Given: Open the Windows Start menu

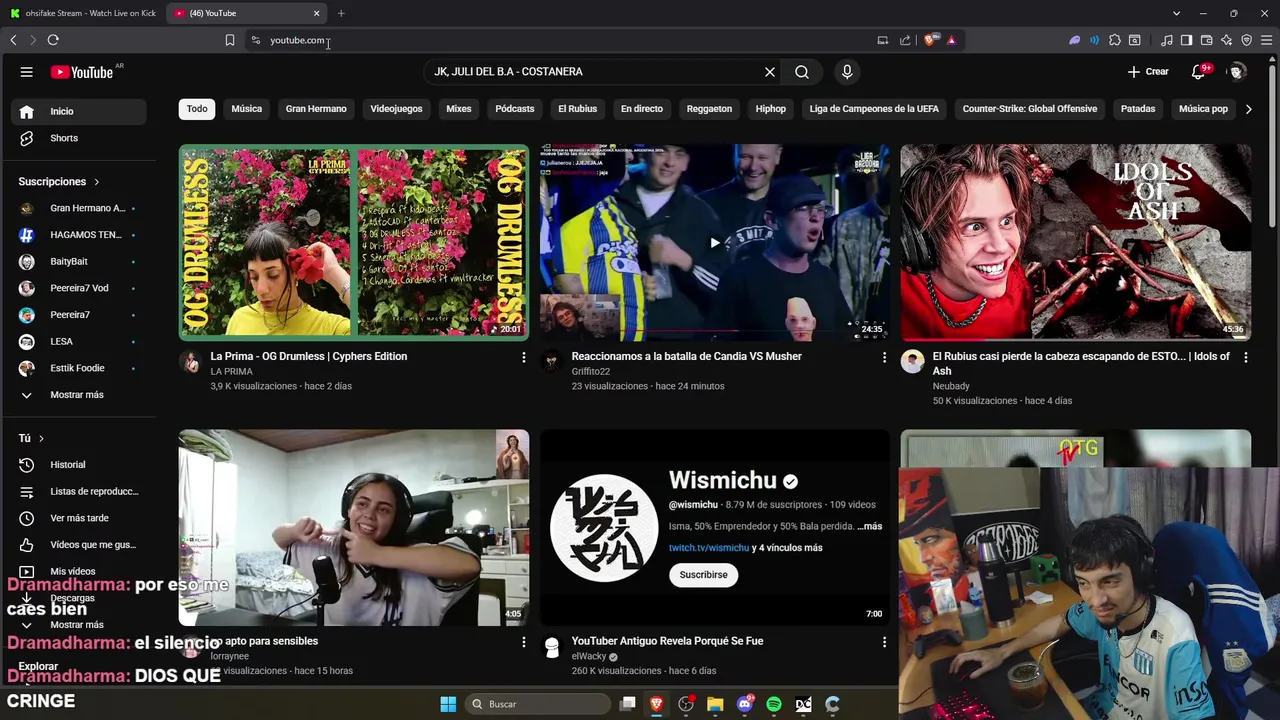Looking at the screenshot, I should coord(448,704).
